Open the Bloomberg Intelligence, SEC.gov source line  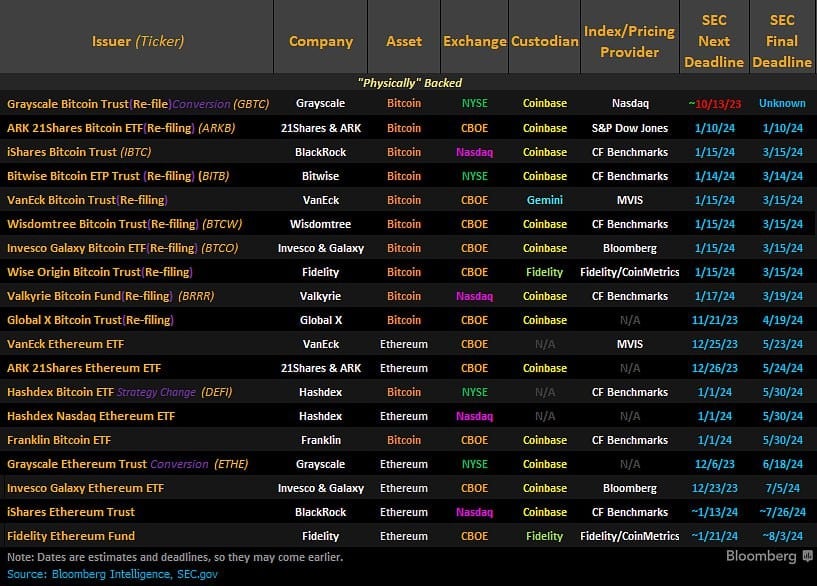click(112, 574)
